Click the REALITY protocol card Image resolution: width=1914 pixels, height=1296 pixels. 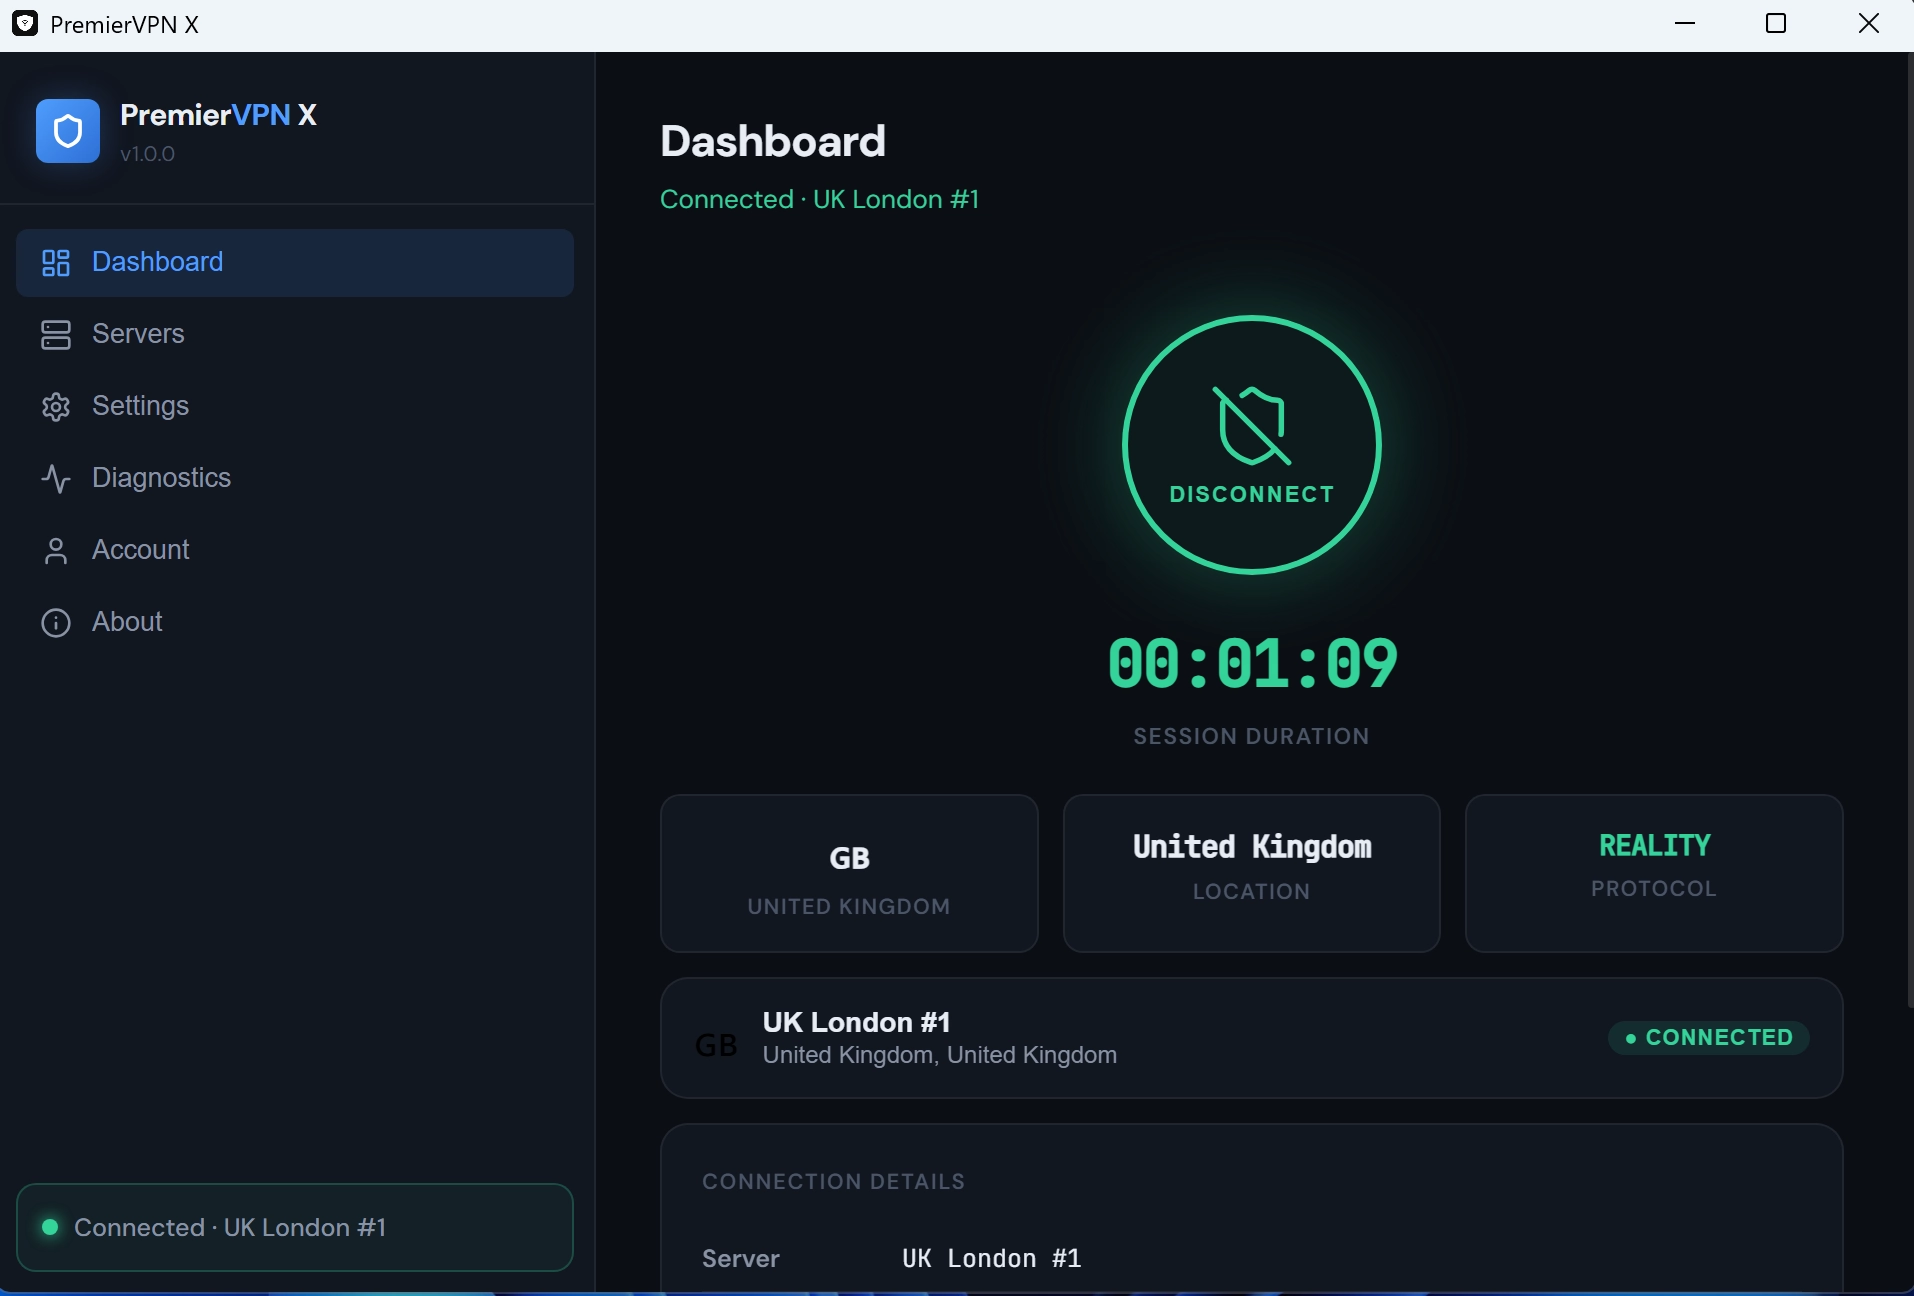tap(1652, 872)
